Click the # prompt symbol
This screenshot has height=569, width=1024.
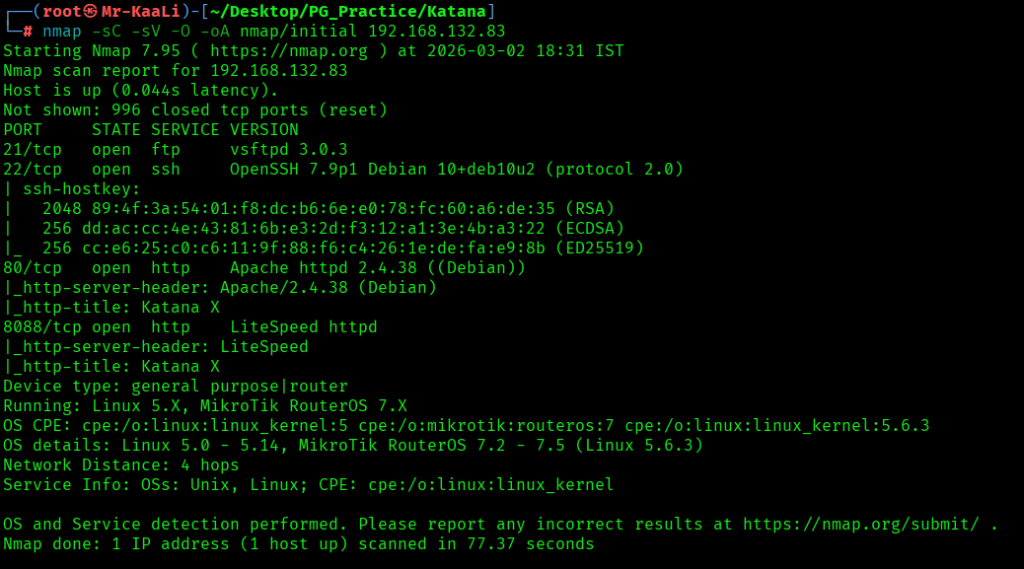(x=27, y=30)
